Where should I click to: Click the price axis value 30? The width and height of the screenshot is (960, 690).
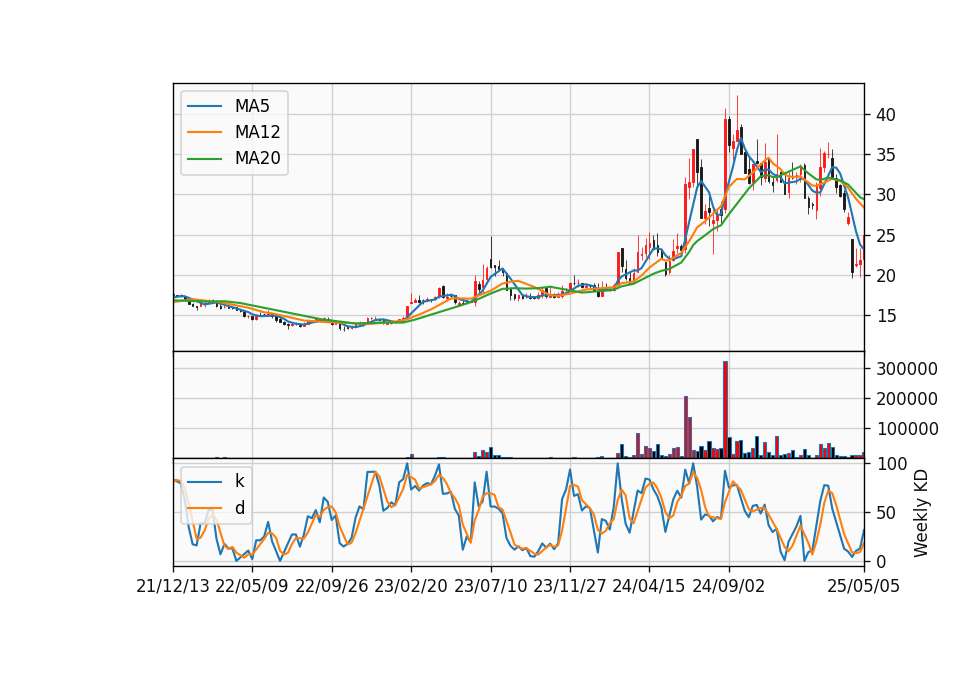click(886, 195)
